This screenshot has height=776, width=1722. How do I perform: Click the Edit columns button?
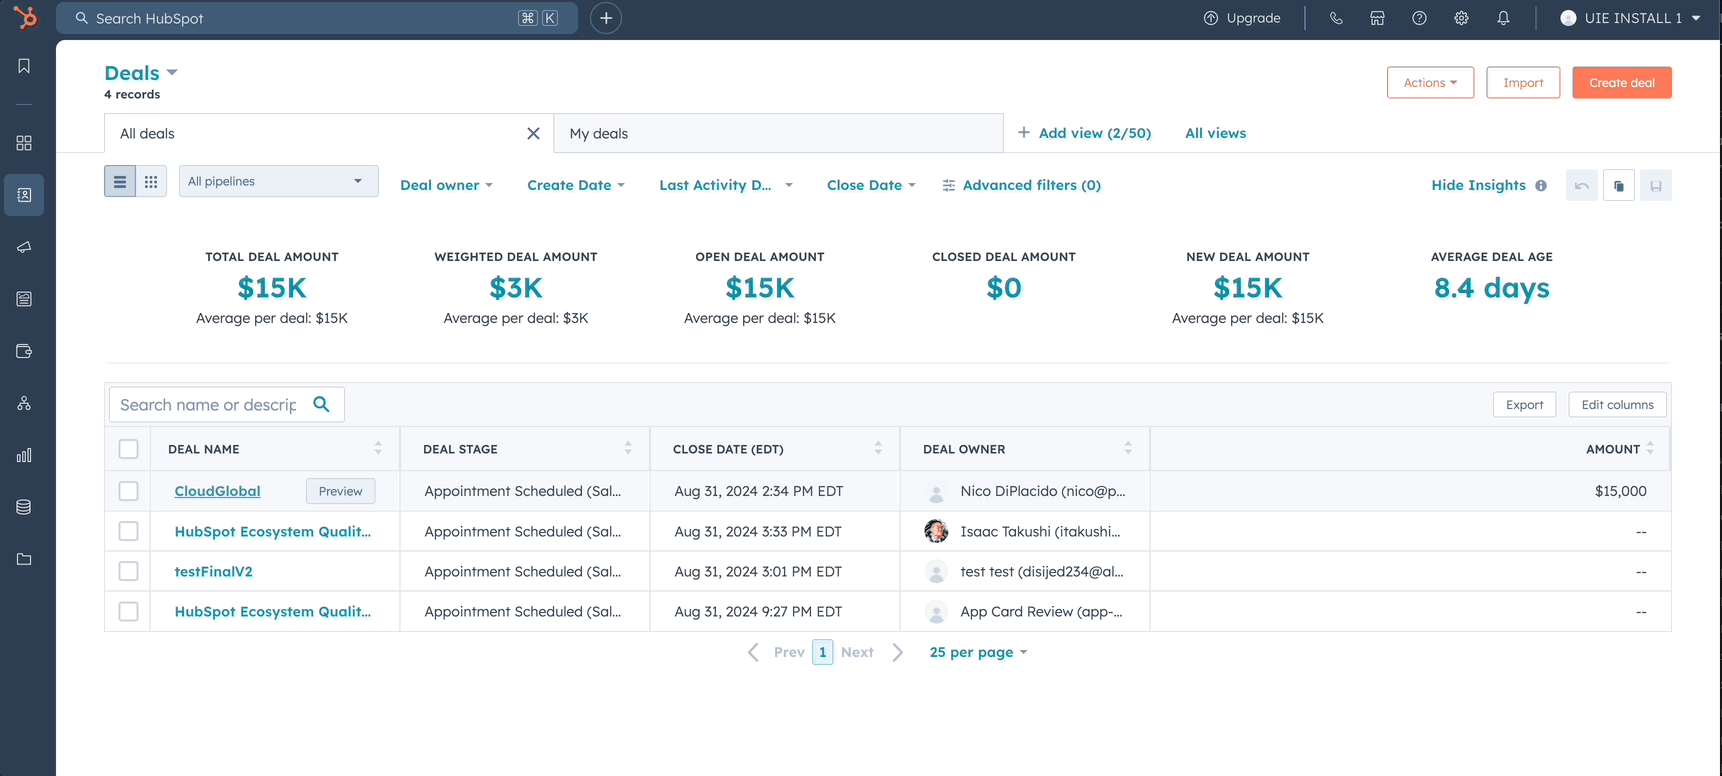(1617, 404)
